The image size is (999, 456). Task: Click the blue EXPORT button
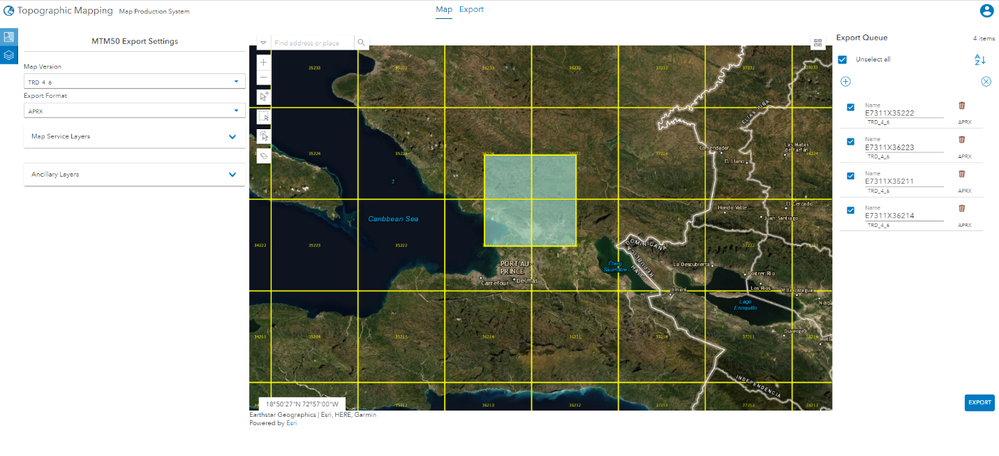click(979, 403)
